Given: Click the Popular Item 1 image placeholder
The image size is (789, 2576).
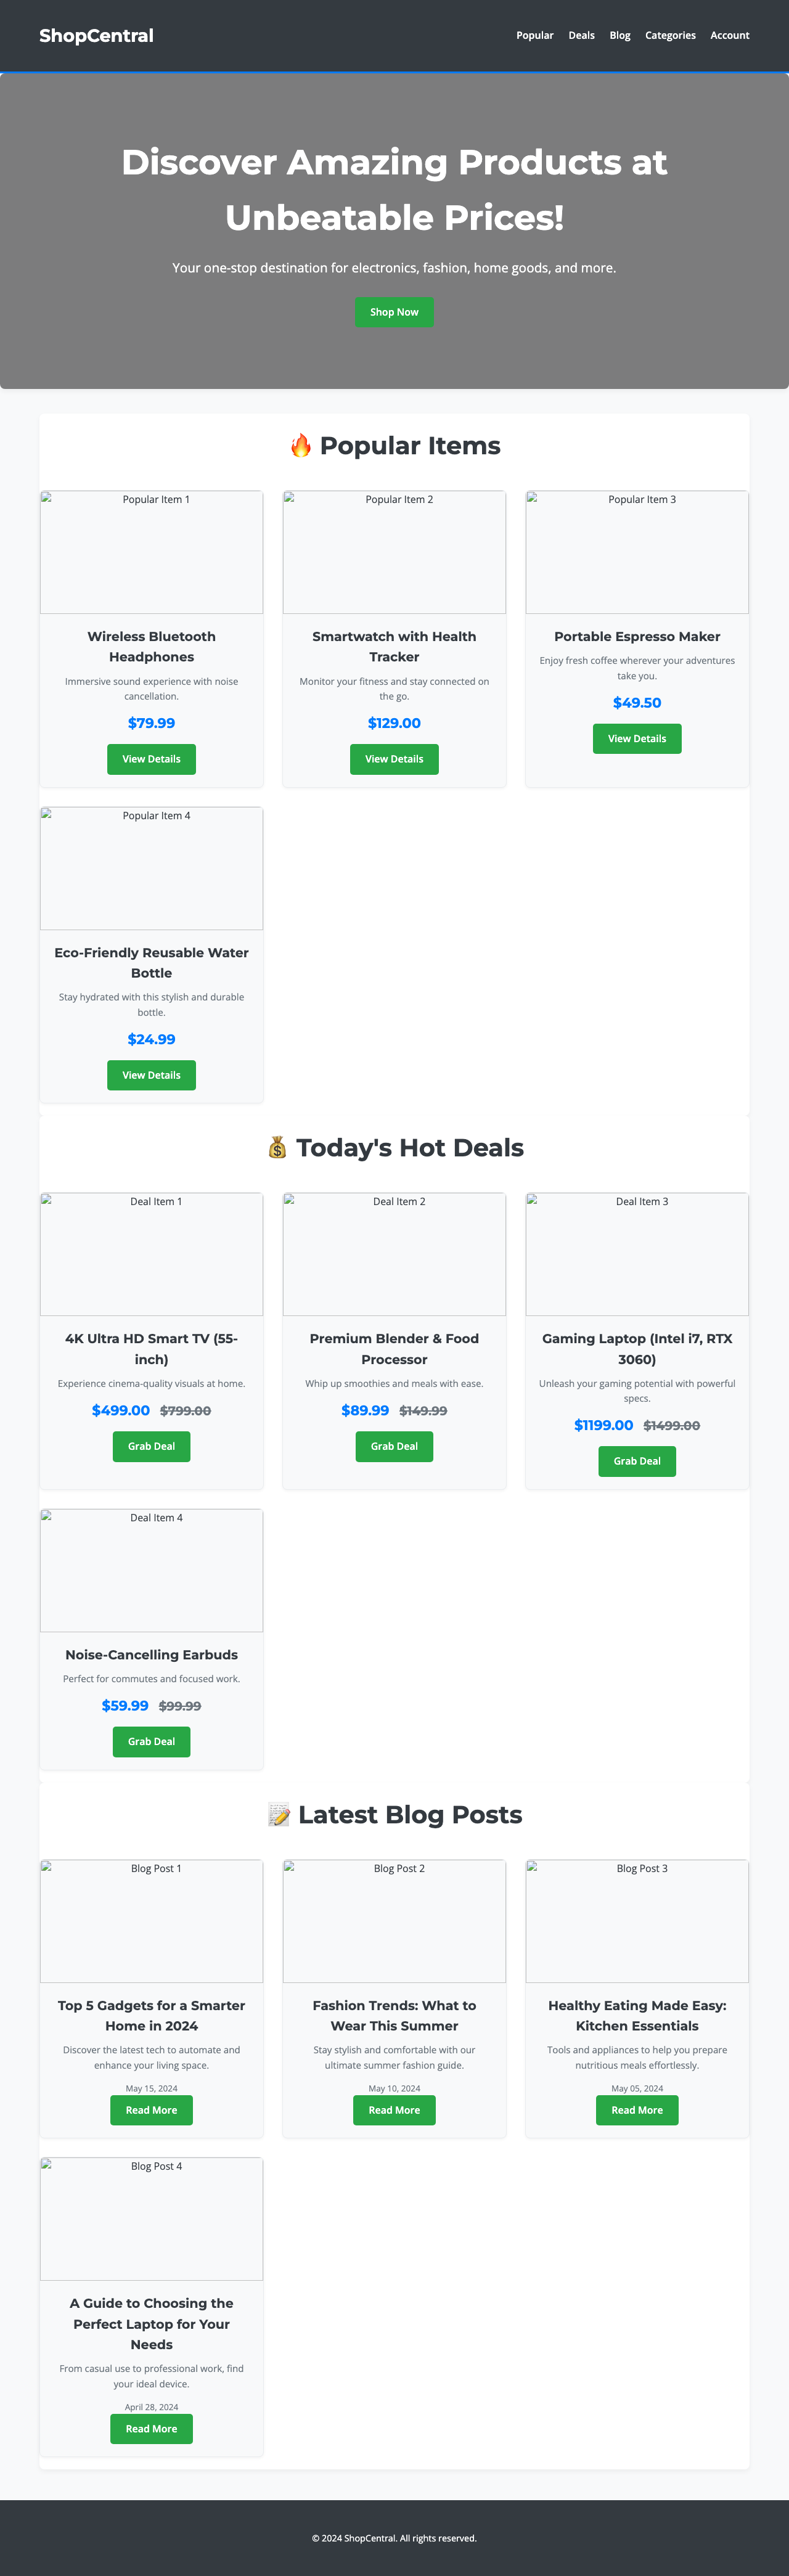Looking at the screenshot, I should pyautogui.click(x=151, y=552).
